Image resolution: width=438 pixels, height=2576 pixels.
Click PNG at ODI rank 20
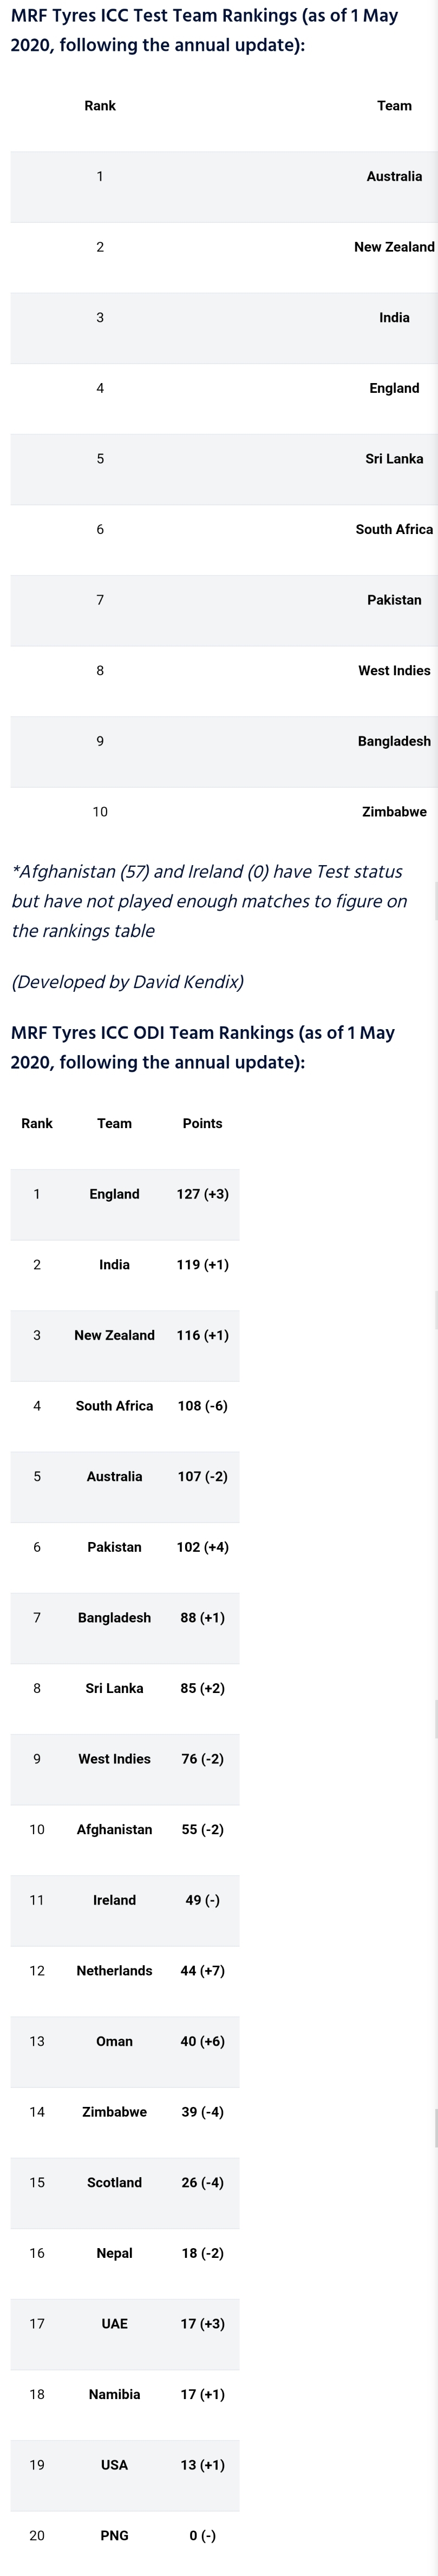(x=114, y=2535)
